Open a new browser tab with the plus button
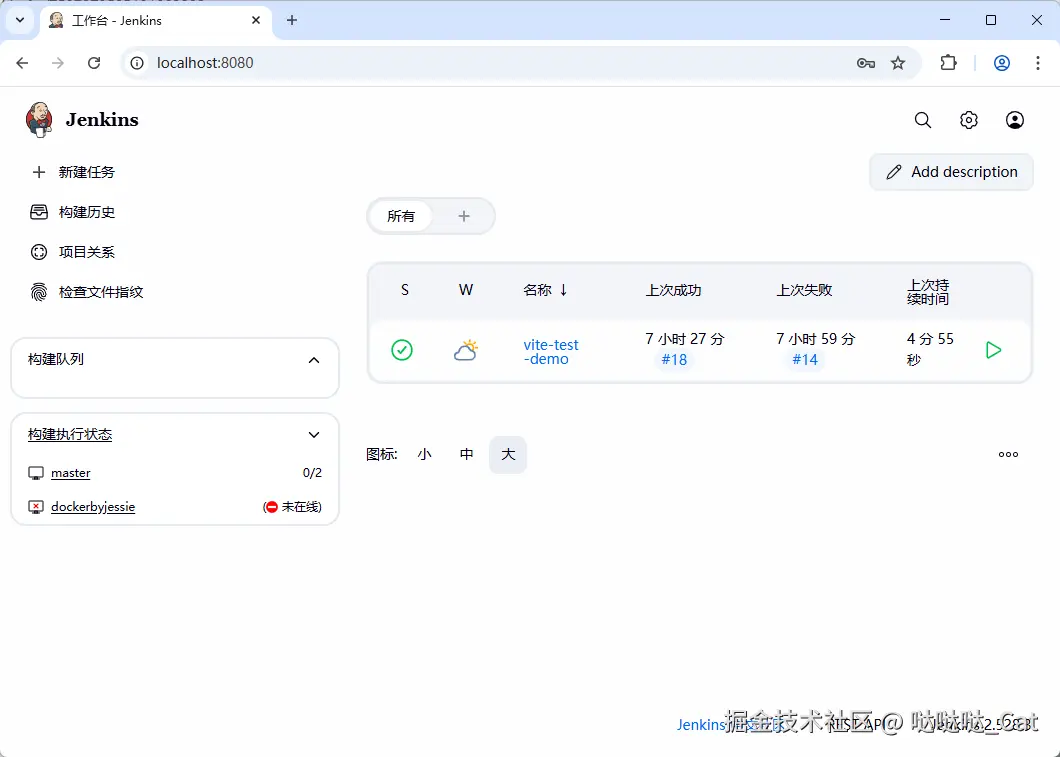The image size is (1060, 757). pyautogui.click(x=292, y=20)
